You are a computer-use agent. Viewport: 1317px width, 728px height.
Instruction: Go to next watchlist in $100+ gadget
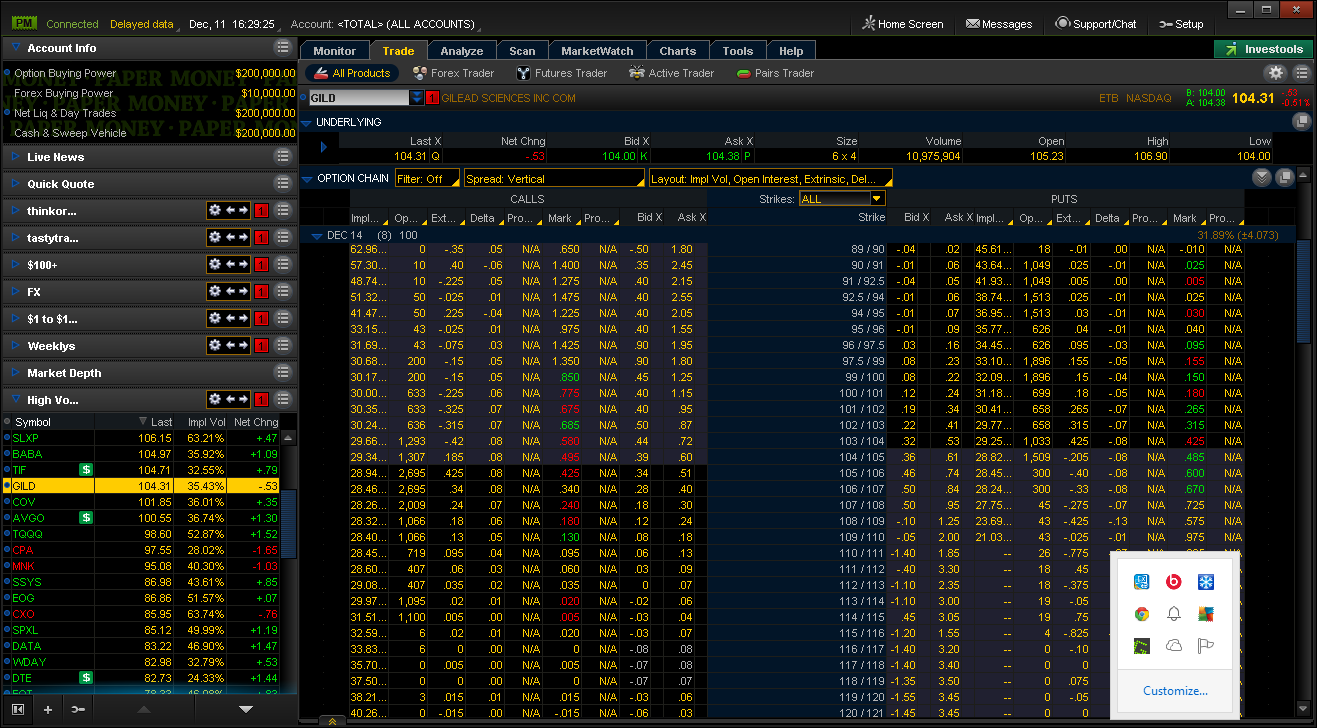243,265
